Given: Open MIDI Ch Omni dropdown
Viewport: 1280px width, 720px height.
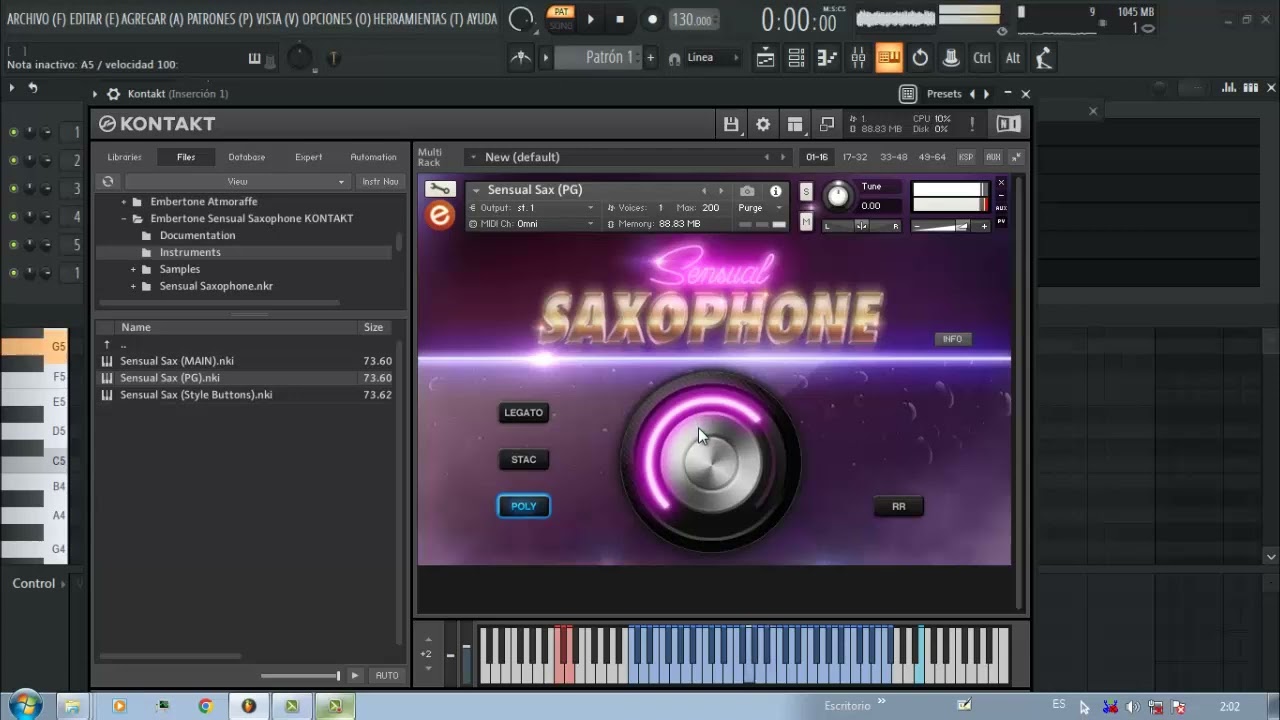Looking at the screenshot, I should click(533, 224).
